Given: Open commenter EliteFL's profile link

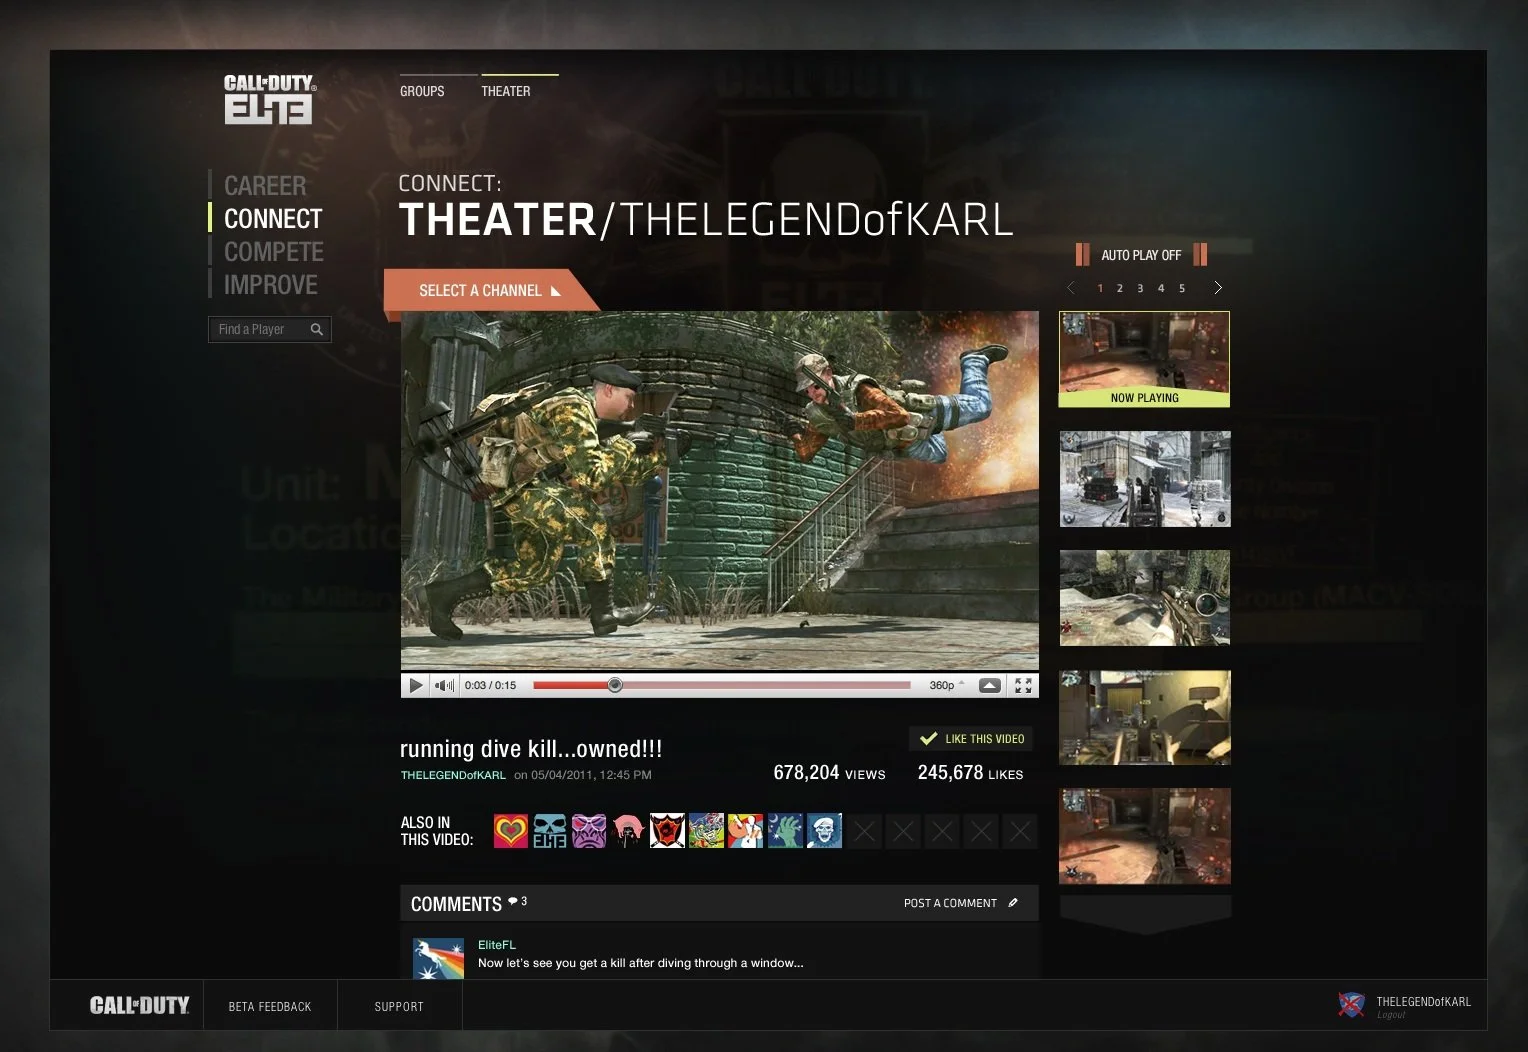Looking at the screenshot, I should click(x=497, y=945).
